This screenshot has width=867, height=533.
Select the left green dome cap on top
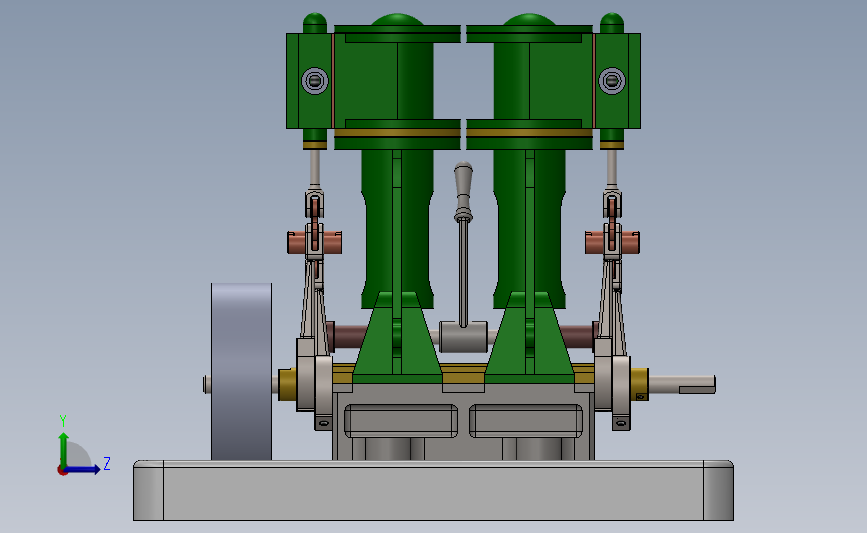(397, 20)
